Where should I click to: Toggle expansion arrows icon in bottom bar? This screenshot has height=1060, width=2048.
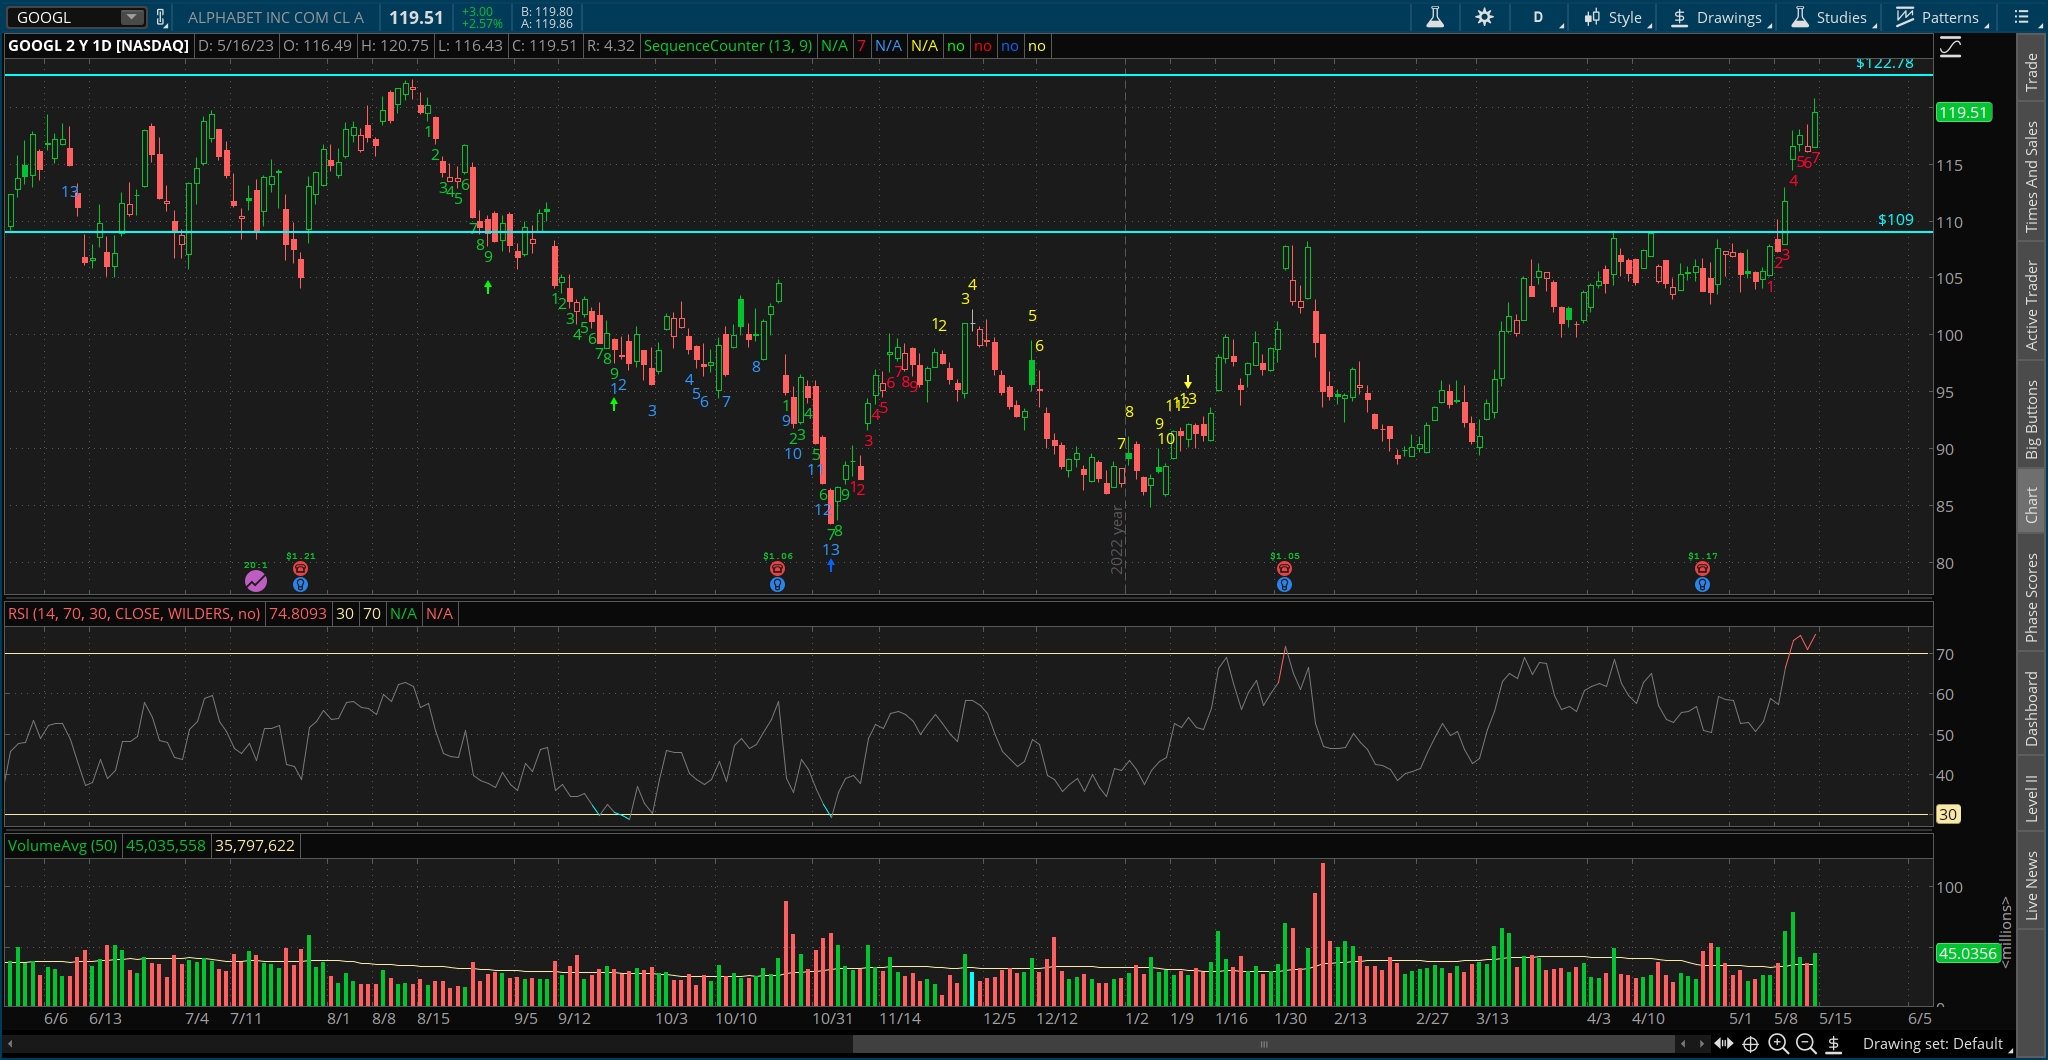(1724, 1044)
